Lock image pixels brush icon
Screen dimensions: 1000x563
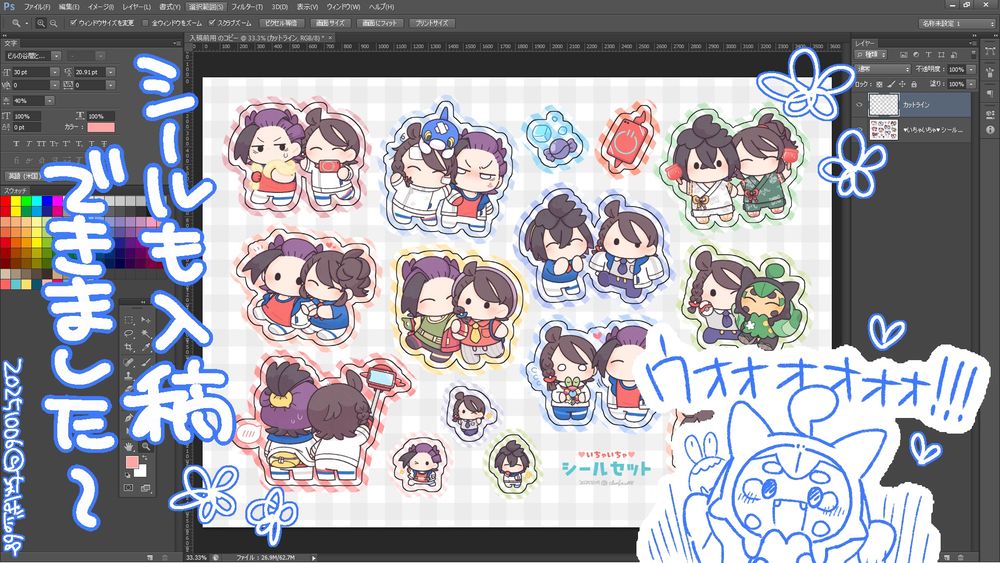[891, 84]
